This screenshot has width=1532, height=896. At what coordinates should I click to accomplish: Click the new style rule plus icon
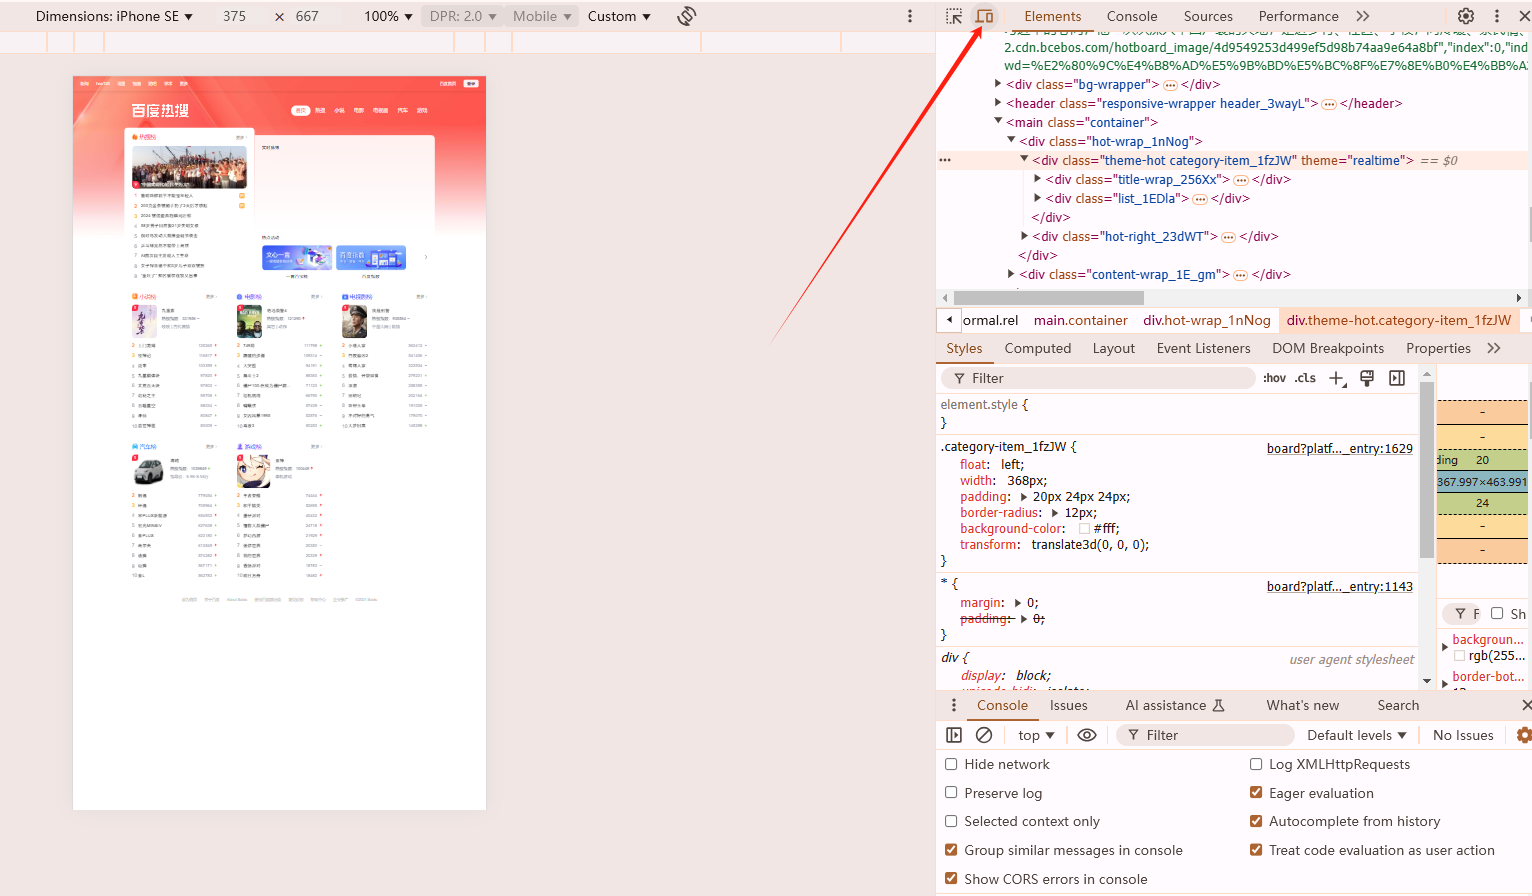pyautogui.click(x=1337, y=378)
